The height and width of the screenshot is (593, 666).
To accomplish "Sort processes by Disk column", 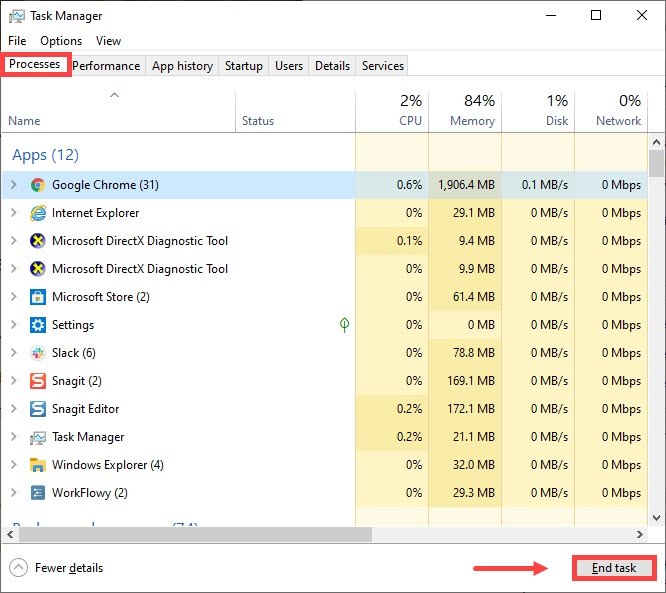I will point(538,110).
